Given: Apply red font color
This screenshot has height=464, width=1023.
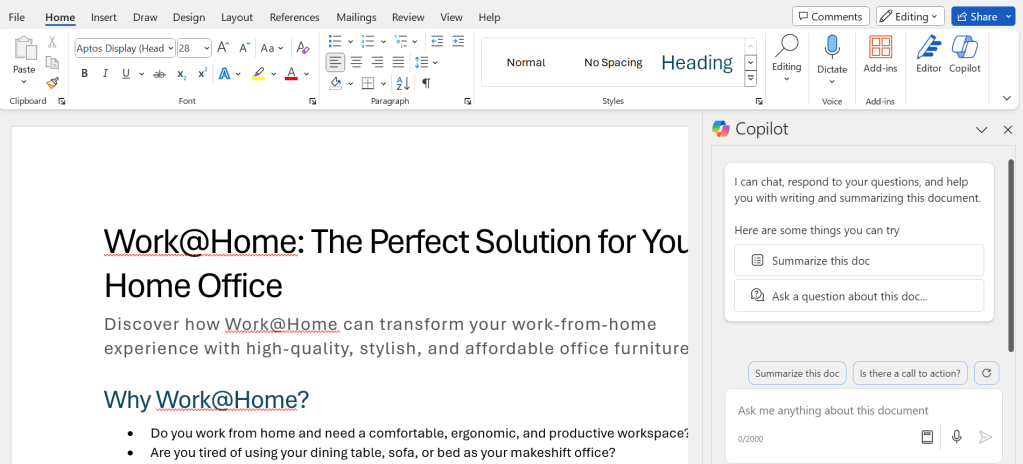Looking at the screenshot, I should 291,74.
